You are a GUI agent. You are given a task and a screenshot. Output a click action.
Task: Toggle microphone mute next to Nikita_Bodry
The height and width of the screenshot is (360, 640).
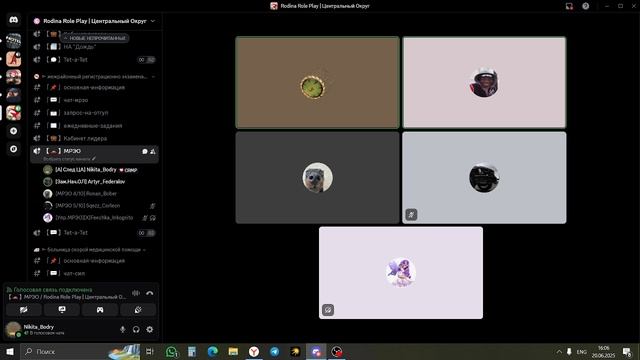point(122,329)
